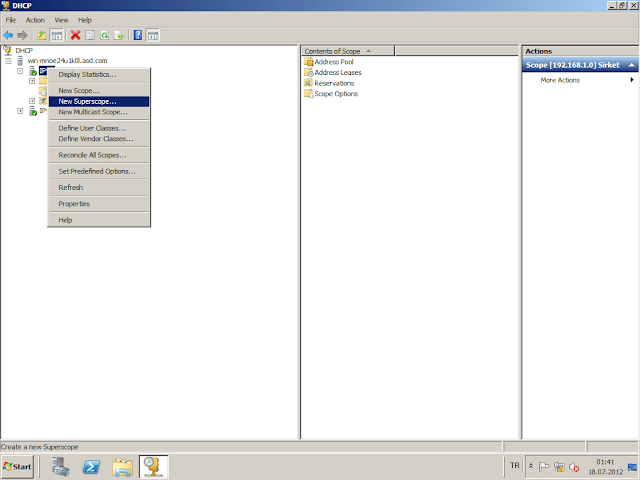Viewport: 640px width, 480px height.
Task: Click the Back arrow toolbar icon
Action: [9, 35]
